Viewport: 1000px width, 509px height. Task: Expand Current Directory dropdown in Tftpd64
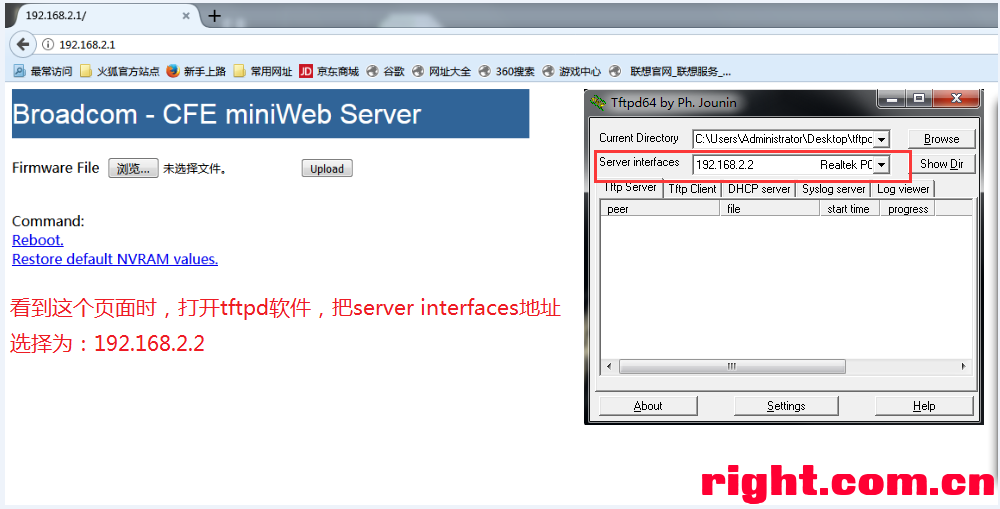coord(881,139)
